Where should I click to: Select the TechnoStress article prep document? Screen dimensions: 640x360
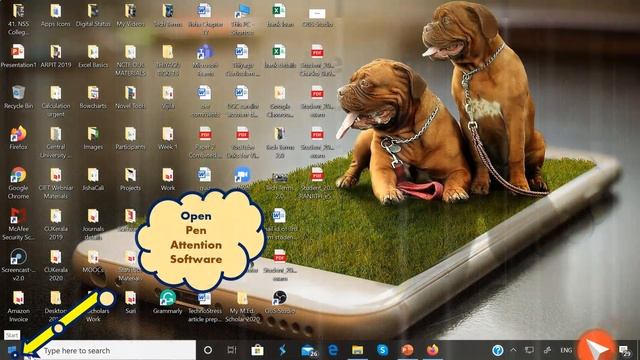click(205, 306)
